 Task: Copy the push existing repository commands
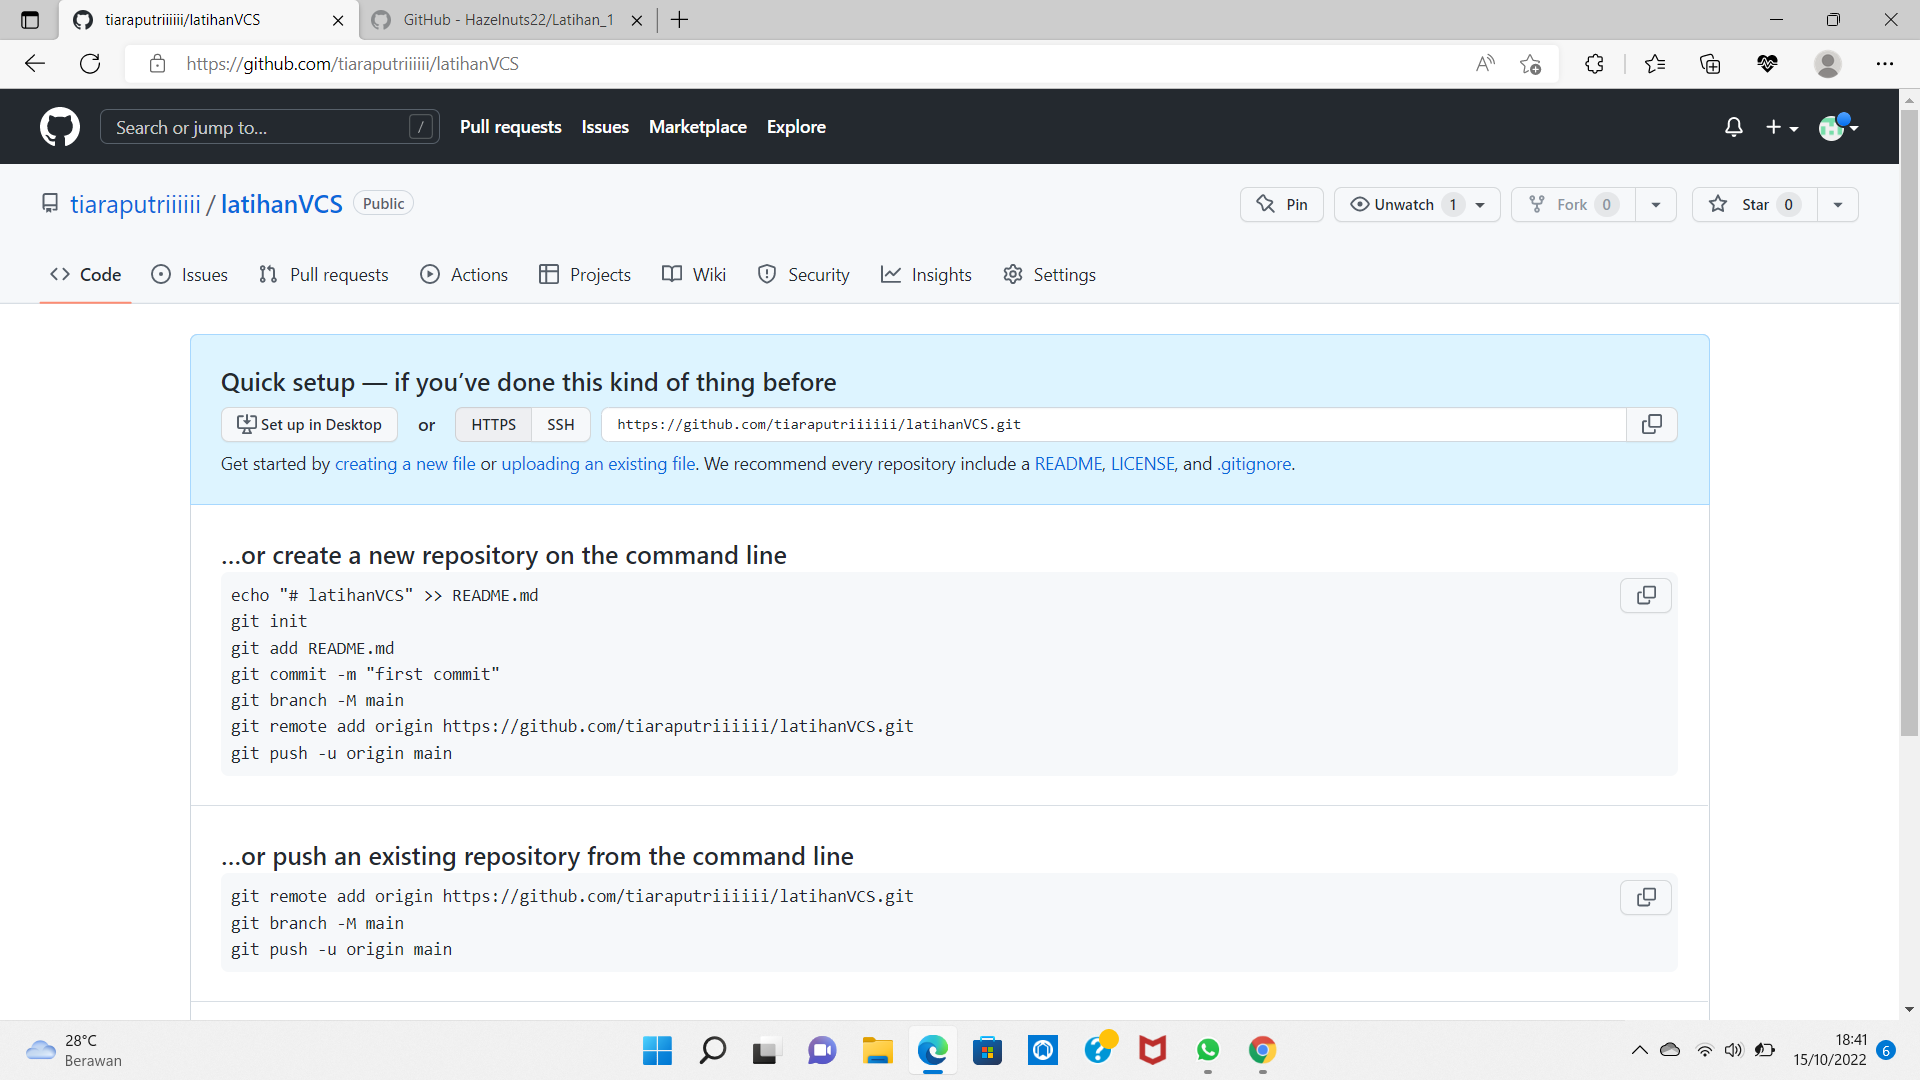(1646, 897)
